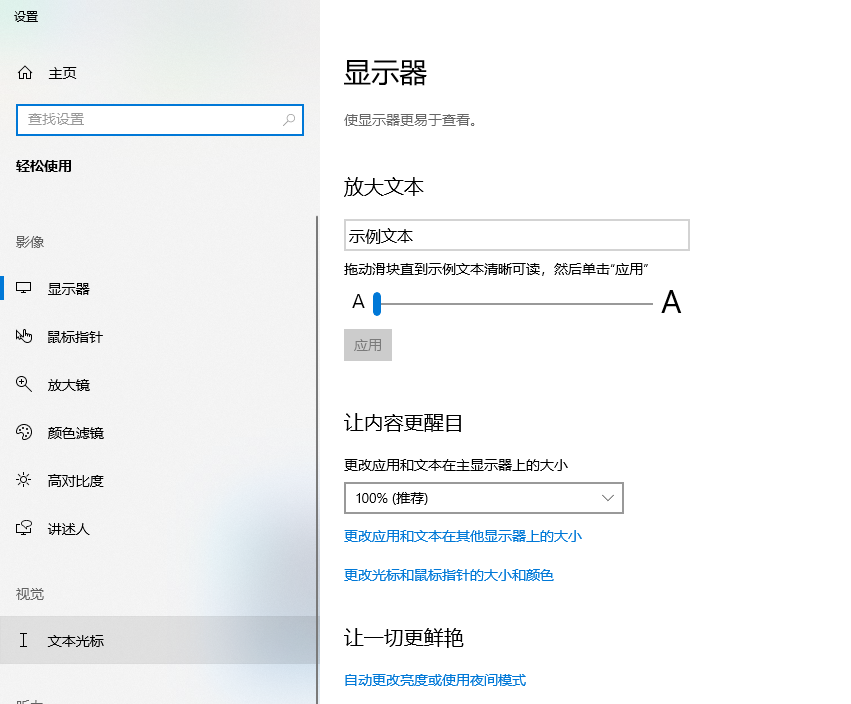This screenshot has height=704, width=851.
Task: Open link 更改光标和鼠标指针的大小和颜色
Action: point(449,575)
